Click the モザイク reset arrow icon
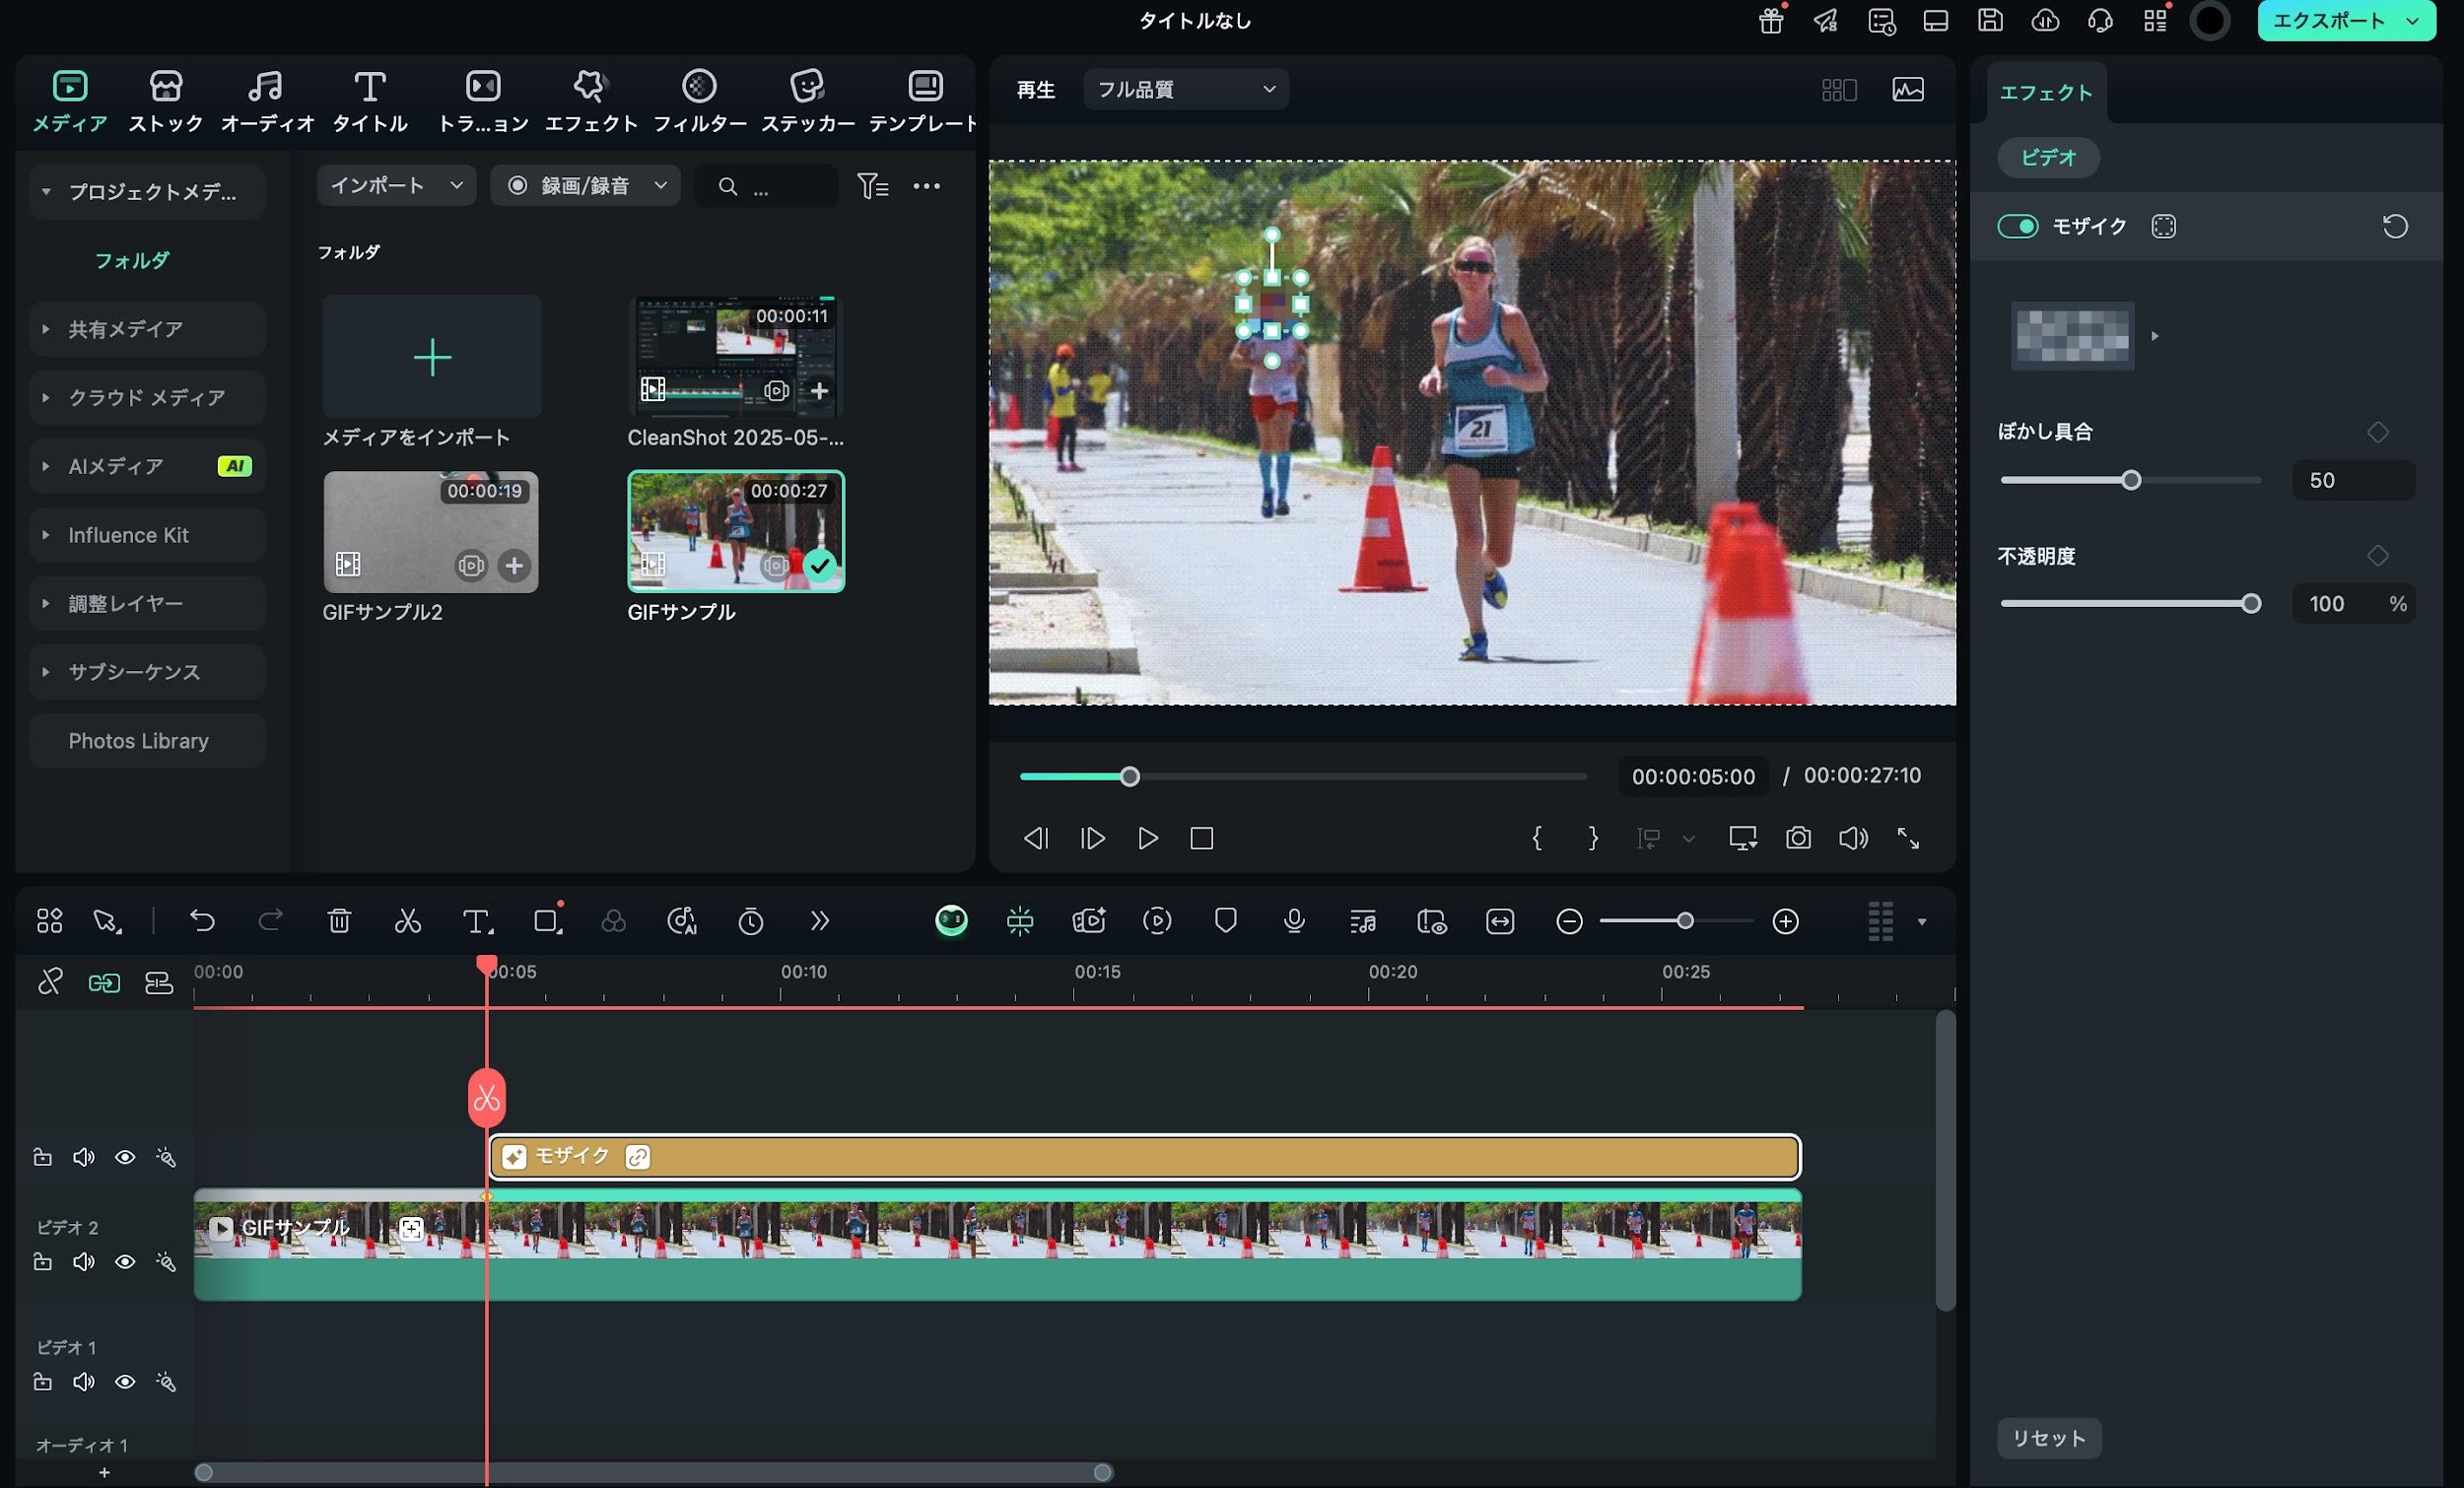2464x1488 pixels. click(2394, 226)
